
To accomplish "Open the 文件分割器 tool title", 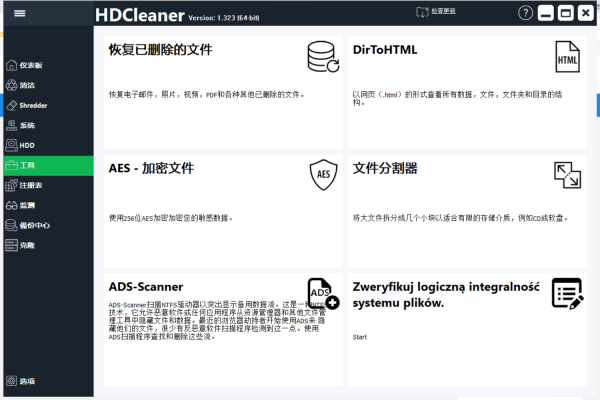I will 385,168.
